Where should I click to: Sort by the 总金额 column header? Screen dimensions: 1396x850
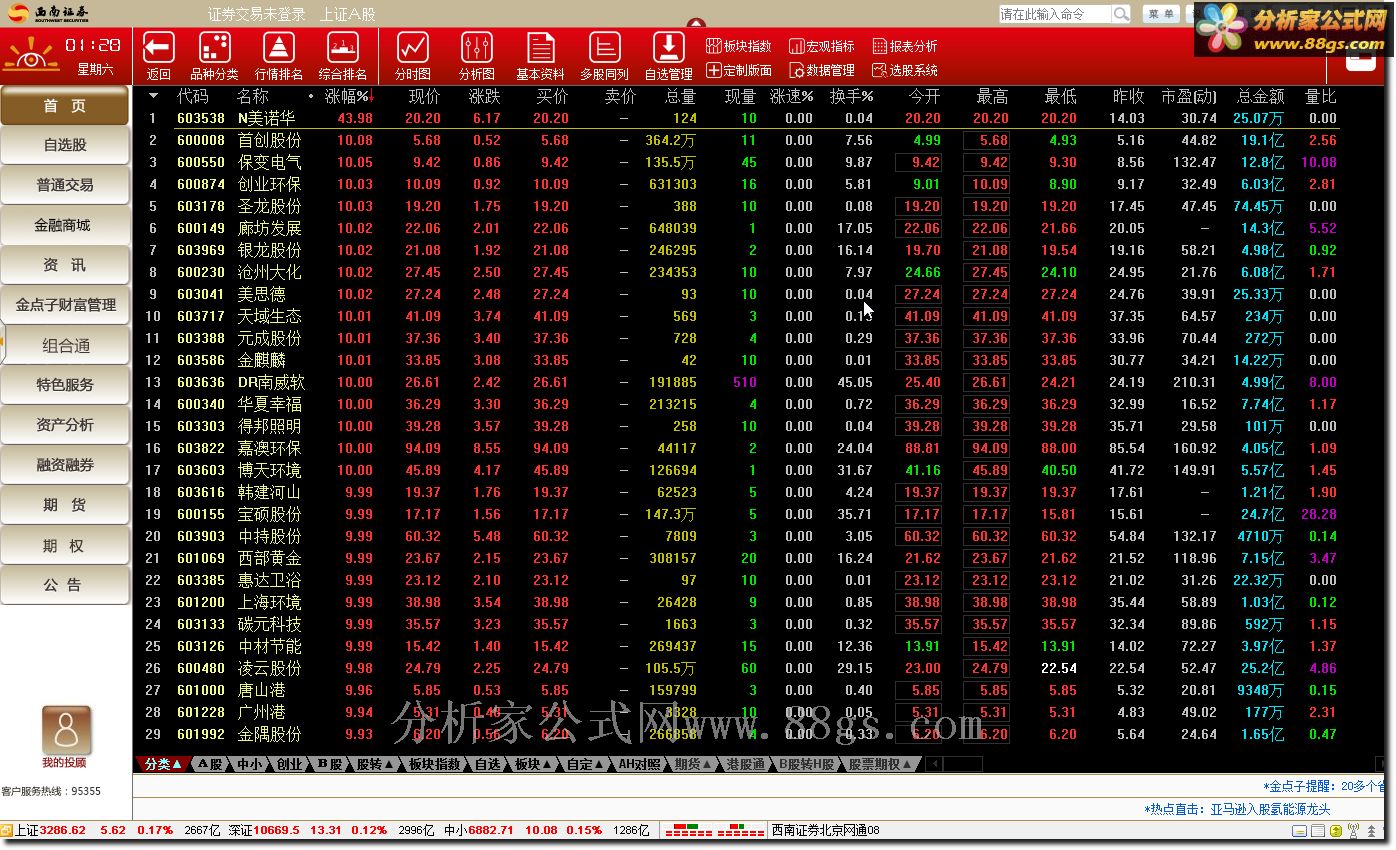click(1260, 97)
